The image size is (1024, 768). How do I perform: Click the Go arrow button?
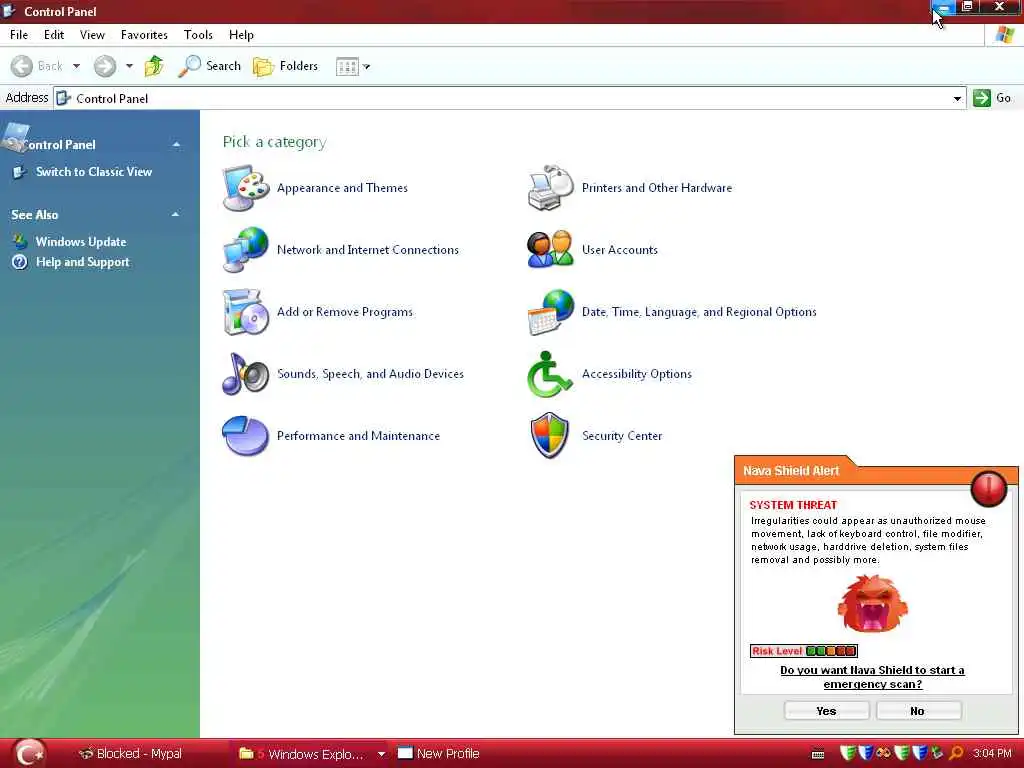pyautogui.click(x=982, y=98)
